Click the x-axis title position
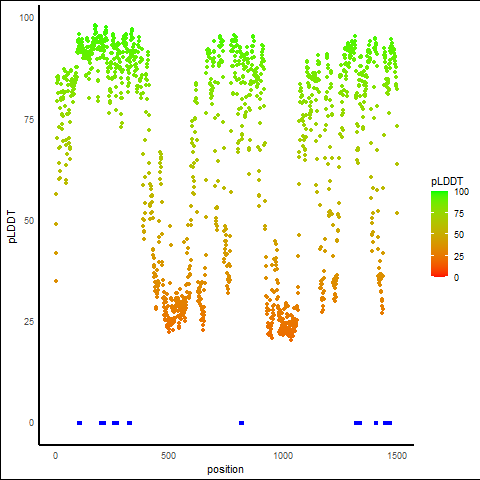 (x=225, y=469)
